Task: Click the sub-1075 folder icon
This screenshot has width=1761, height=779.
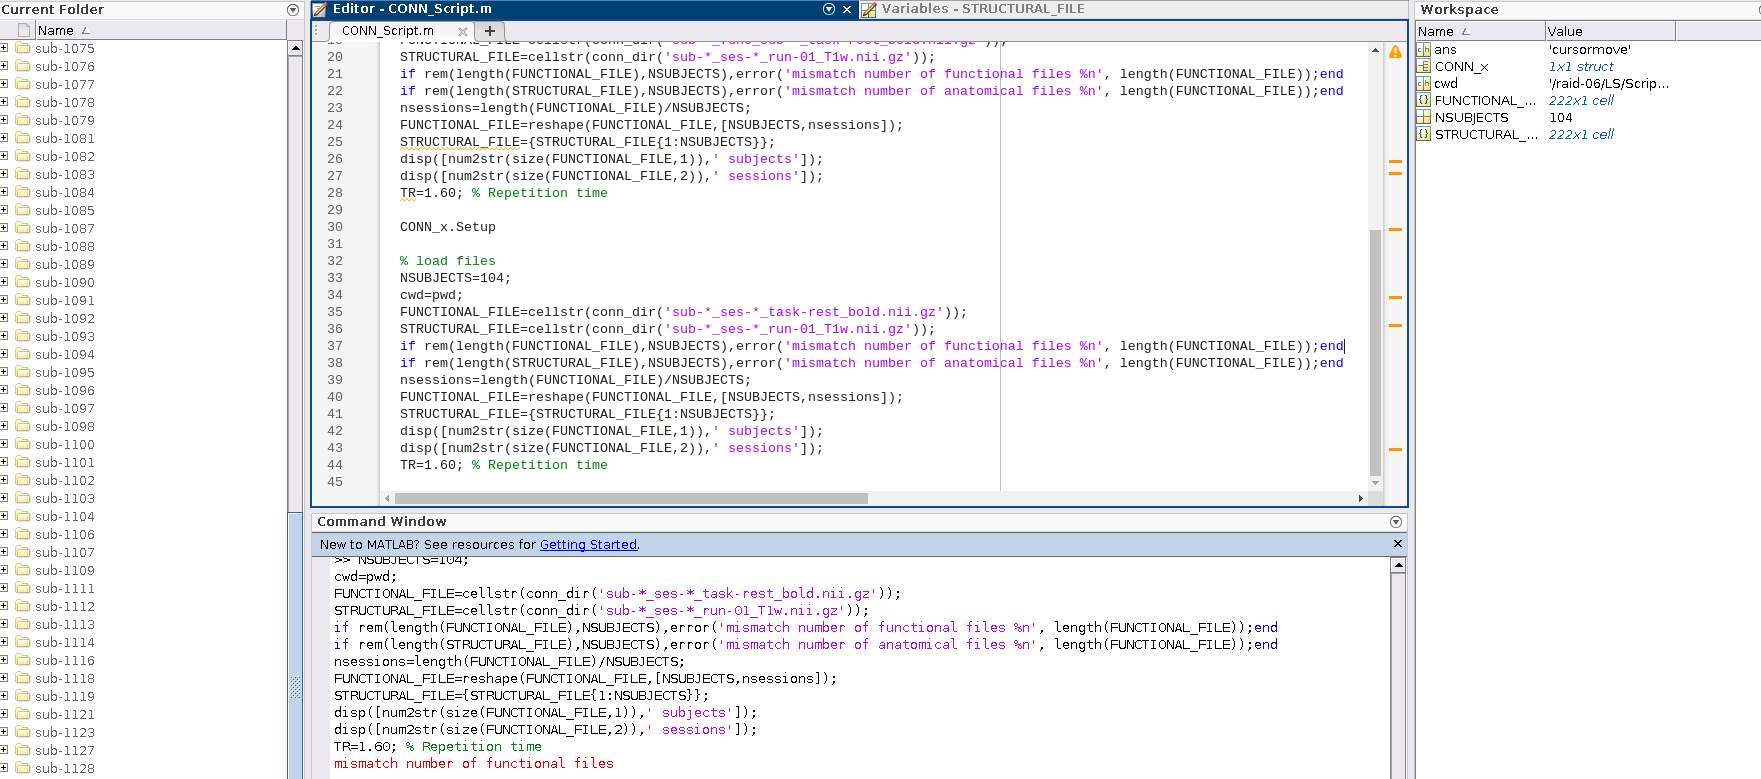Action: pos(23,48)
